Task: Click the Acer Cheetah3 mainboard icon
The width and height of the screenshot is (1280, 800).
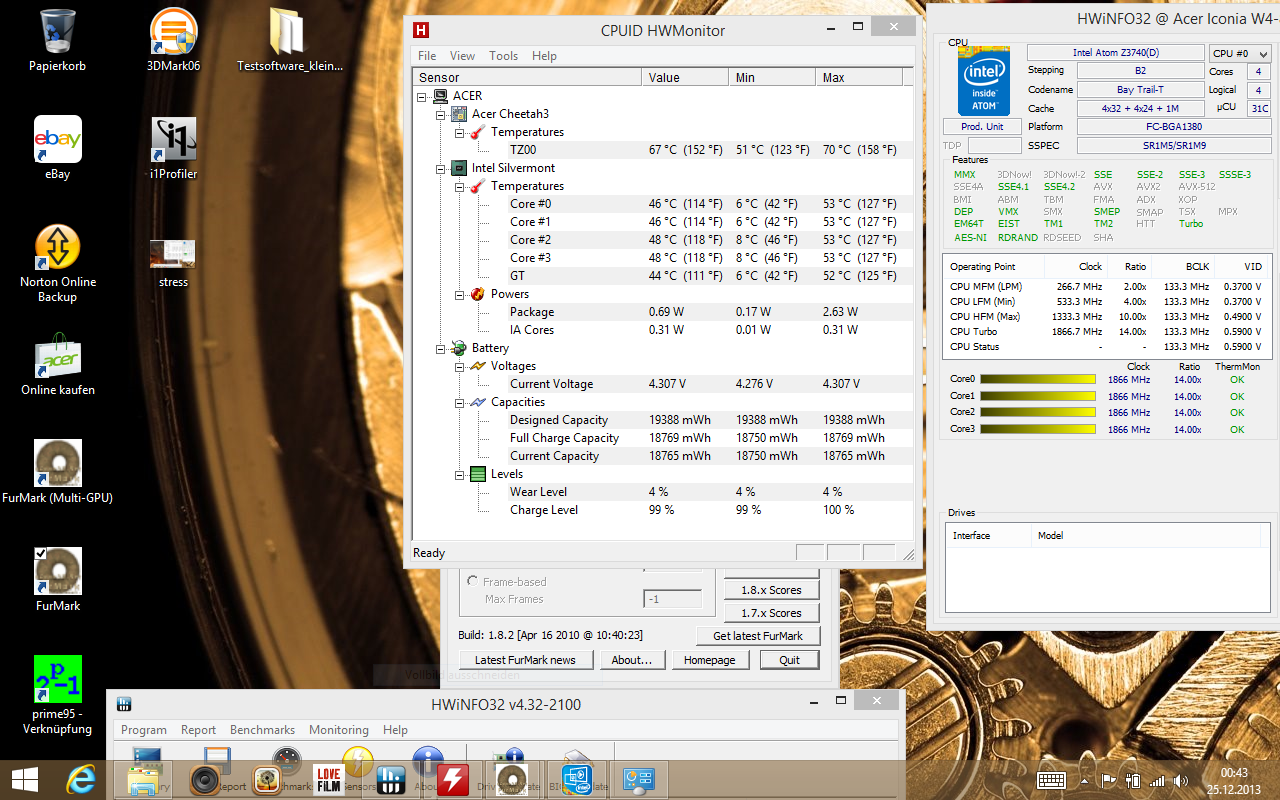Action: pyautogui.click(x=459, y=114)
